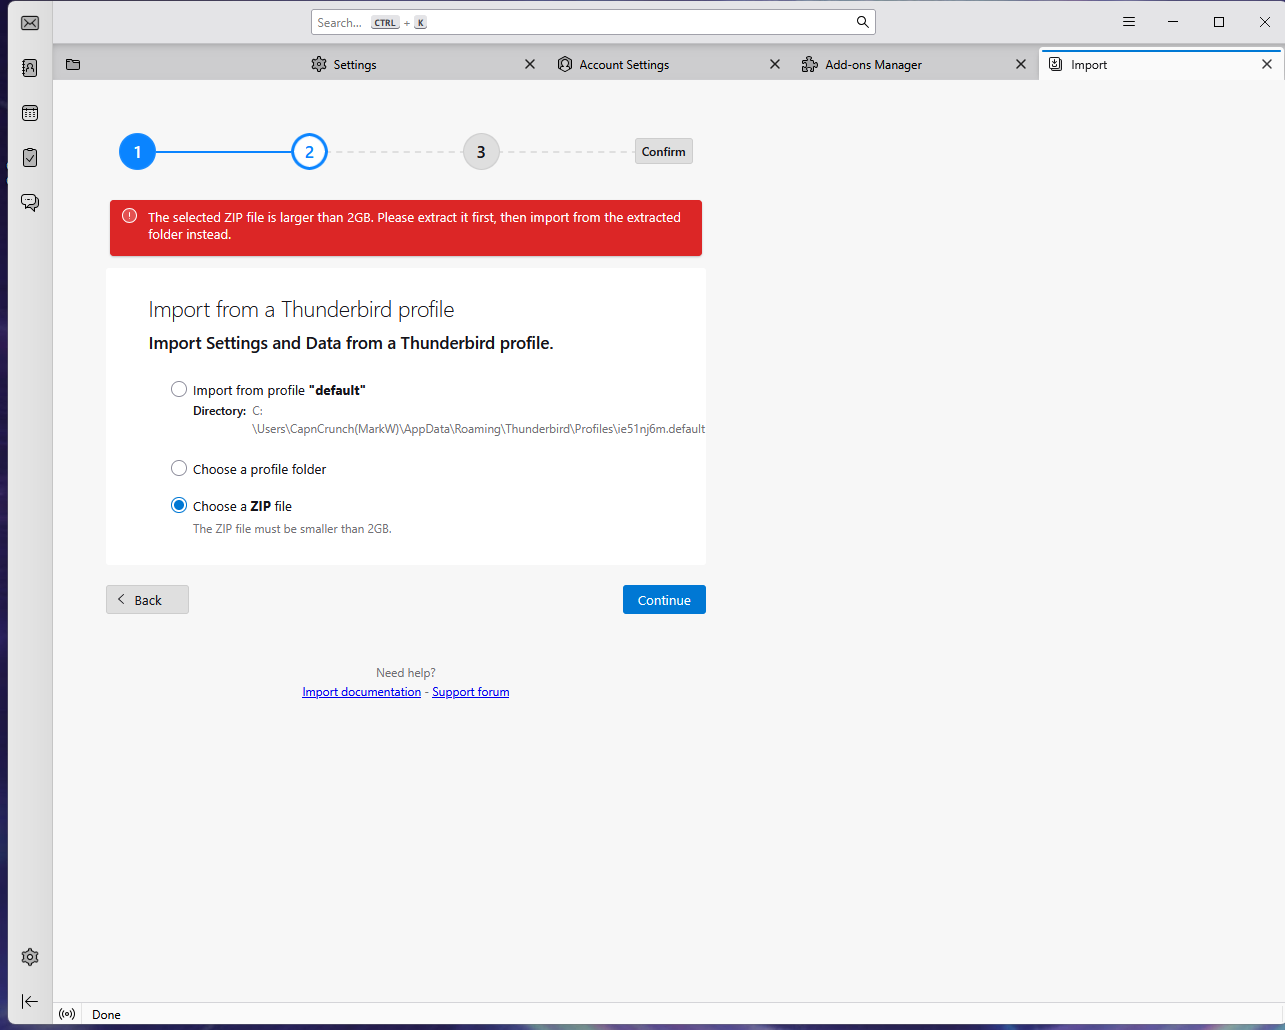Select Choose a profile folder option
The height and width of the screenshot is (1030, 1285).
click(179, 468)
